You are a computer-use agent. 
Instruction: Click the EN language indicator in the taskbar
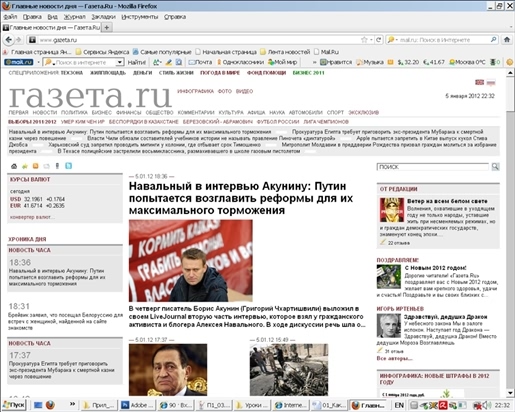tap(399, 405)
